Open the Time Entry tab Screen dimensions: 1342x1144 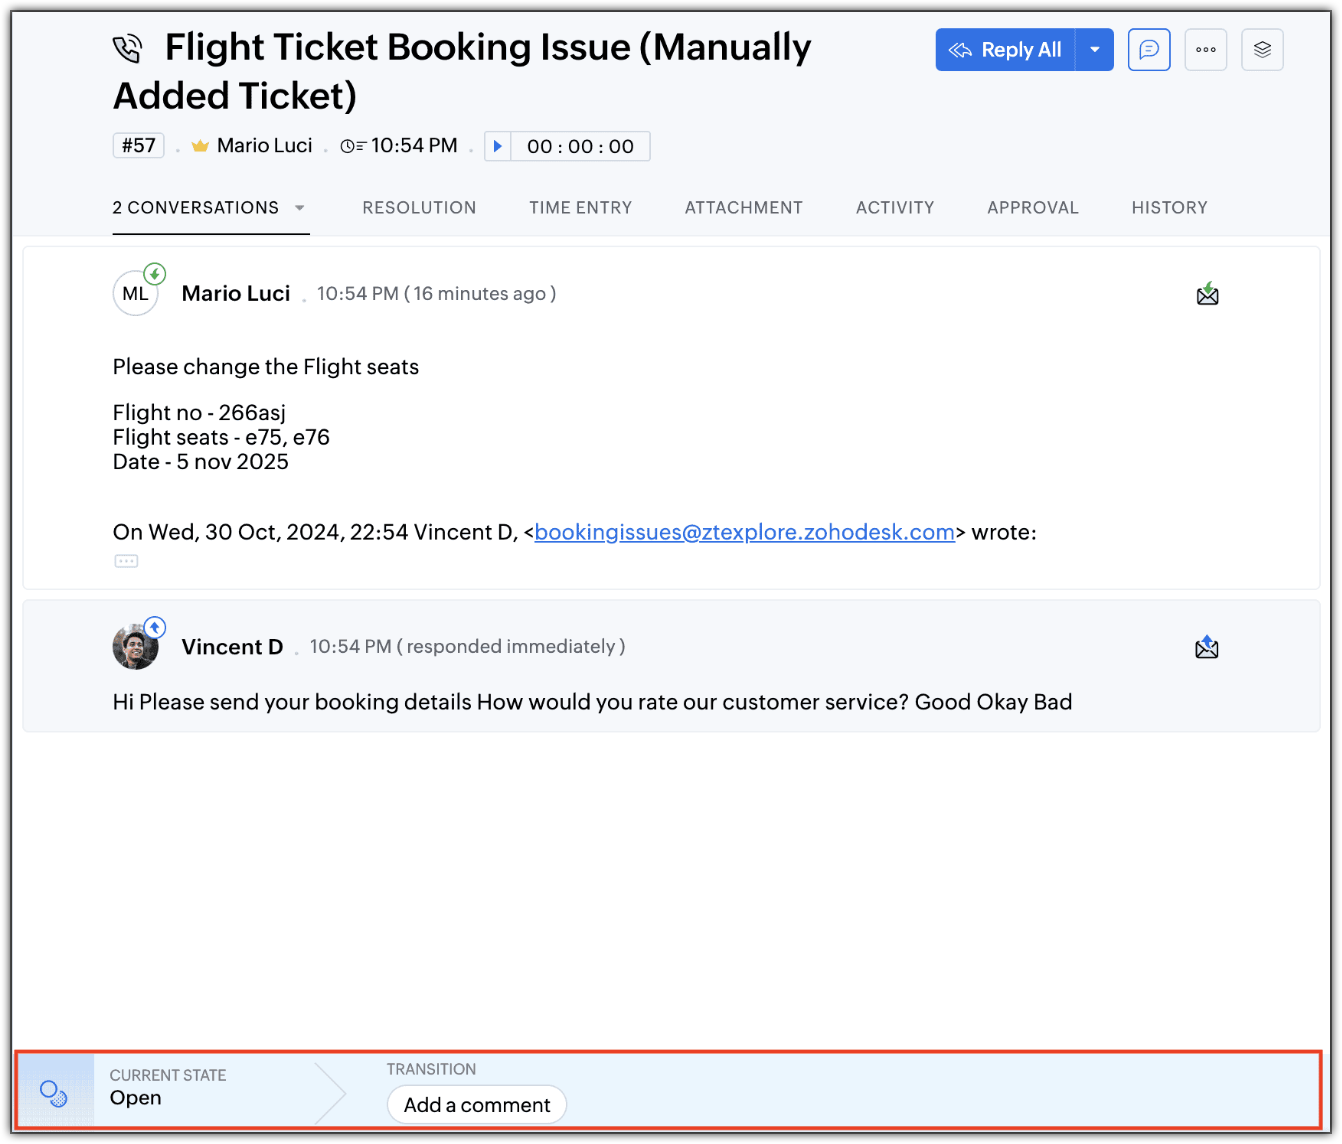[581, 208]
